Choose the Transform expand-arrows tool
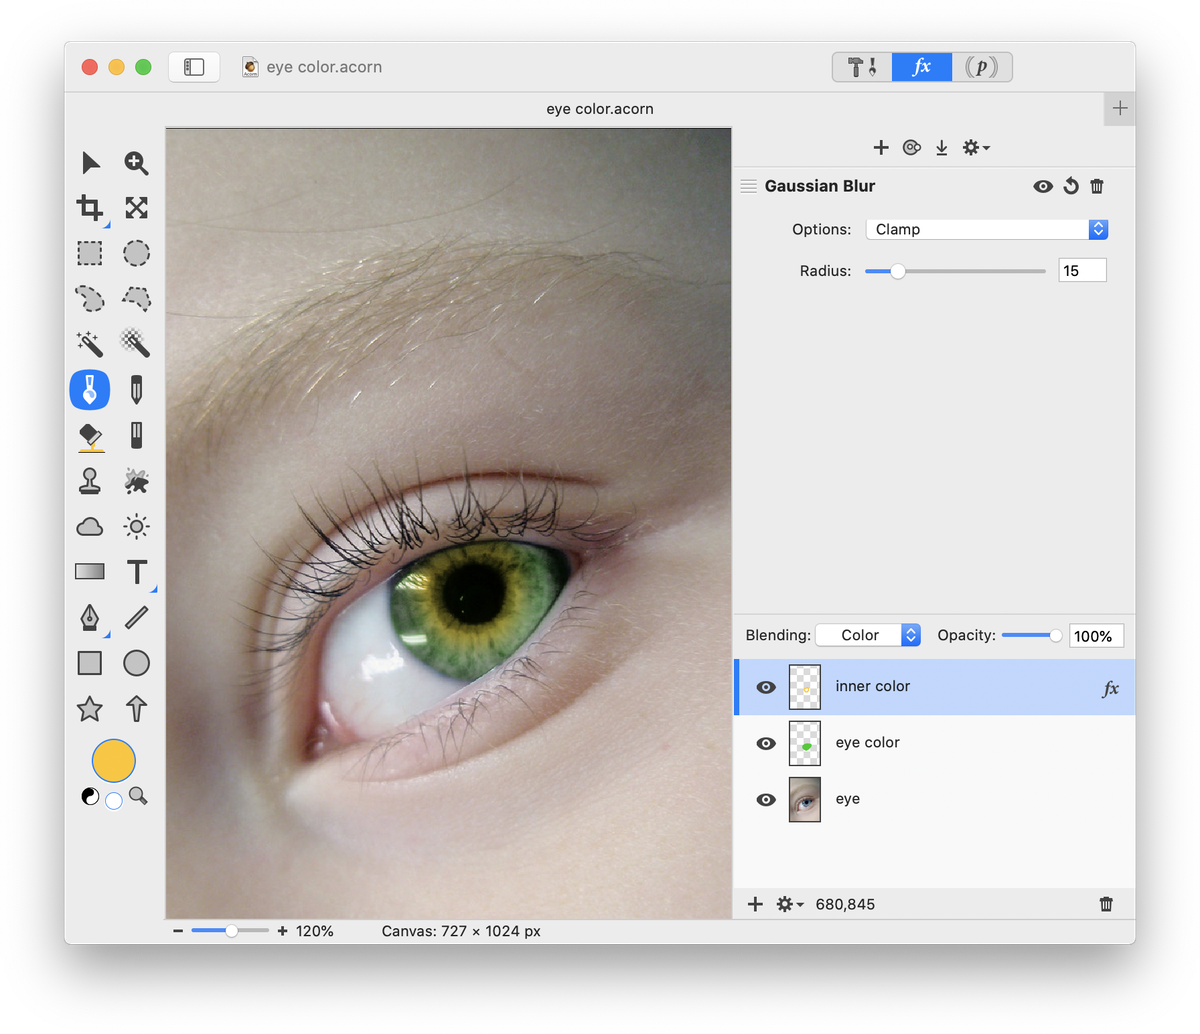Image resolution: width=1200 pixels, height=1034 pixels. click(136, 207)
